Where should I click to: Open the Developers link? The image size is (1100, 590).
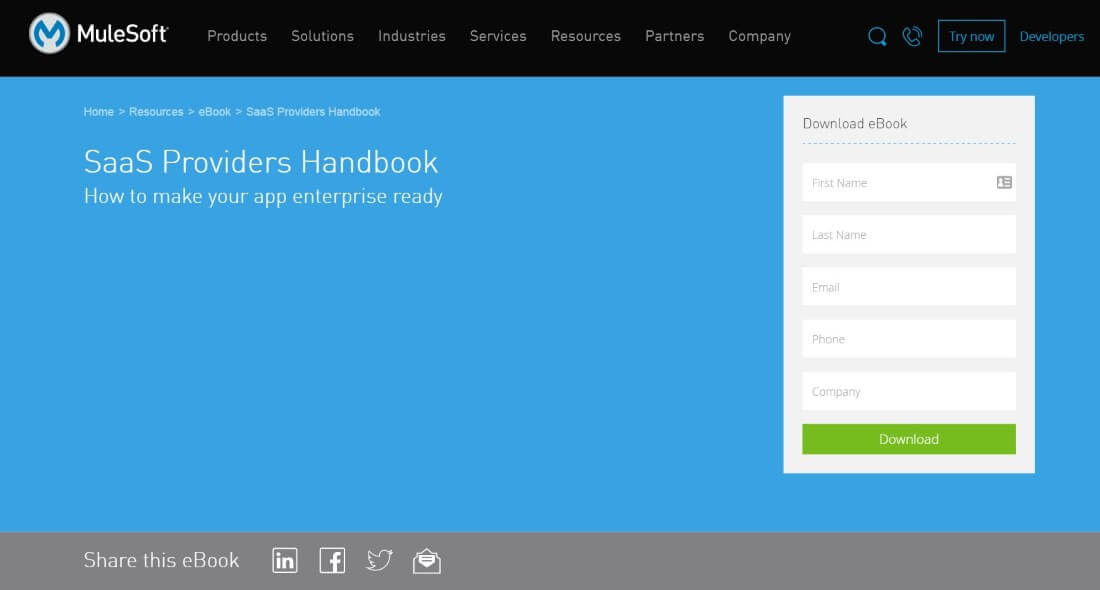(1051, 36)
